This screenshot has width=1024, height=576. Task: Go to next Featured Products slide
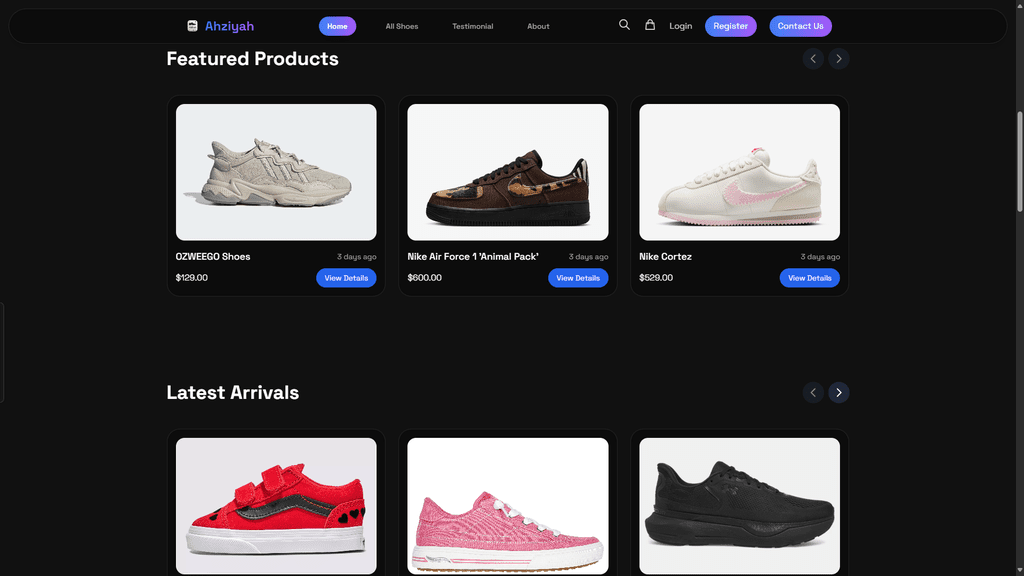[839, 59]
